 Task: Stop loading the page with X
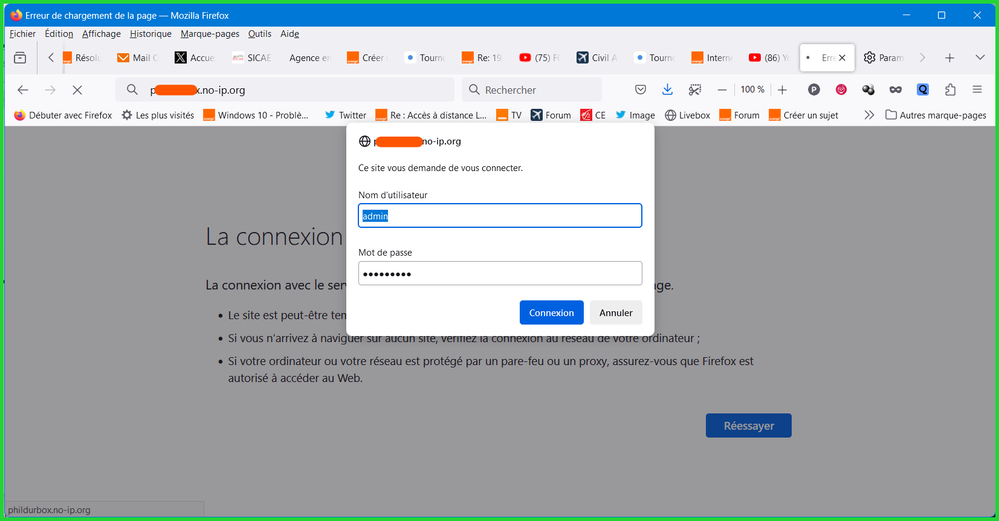coord(77,90)
